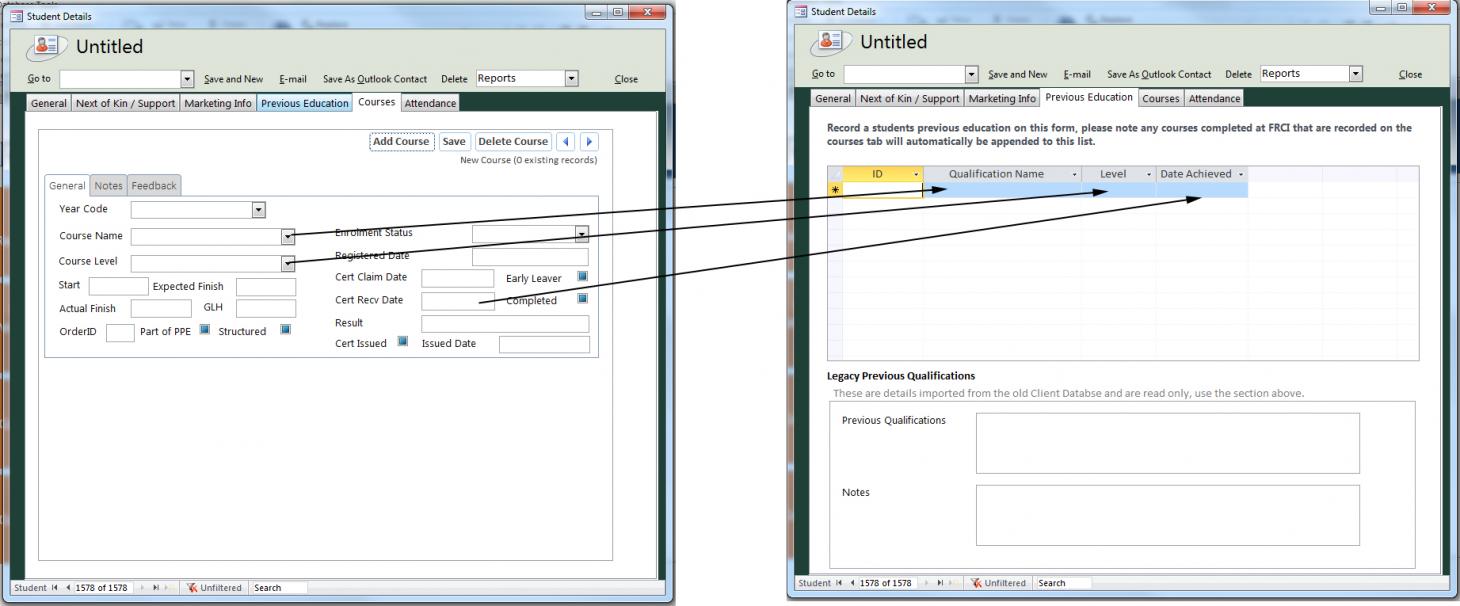
Task: Click the Cert Claim Date field
Action: [x=458, y=278]
